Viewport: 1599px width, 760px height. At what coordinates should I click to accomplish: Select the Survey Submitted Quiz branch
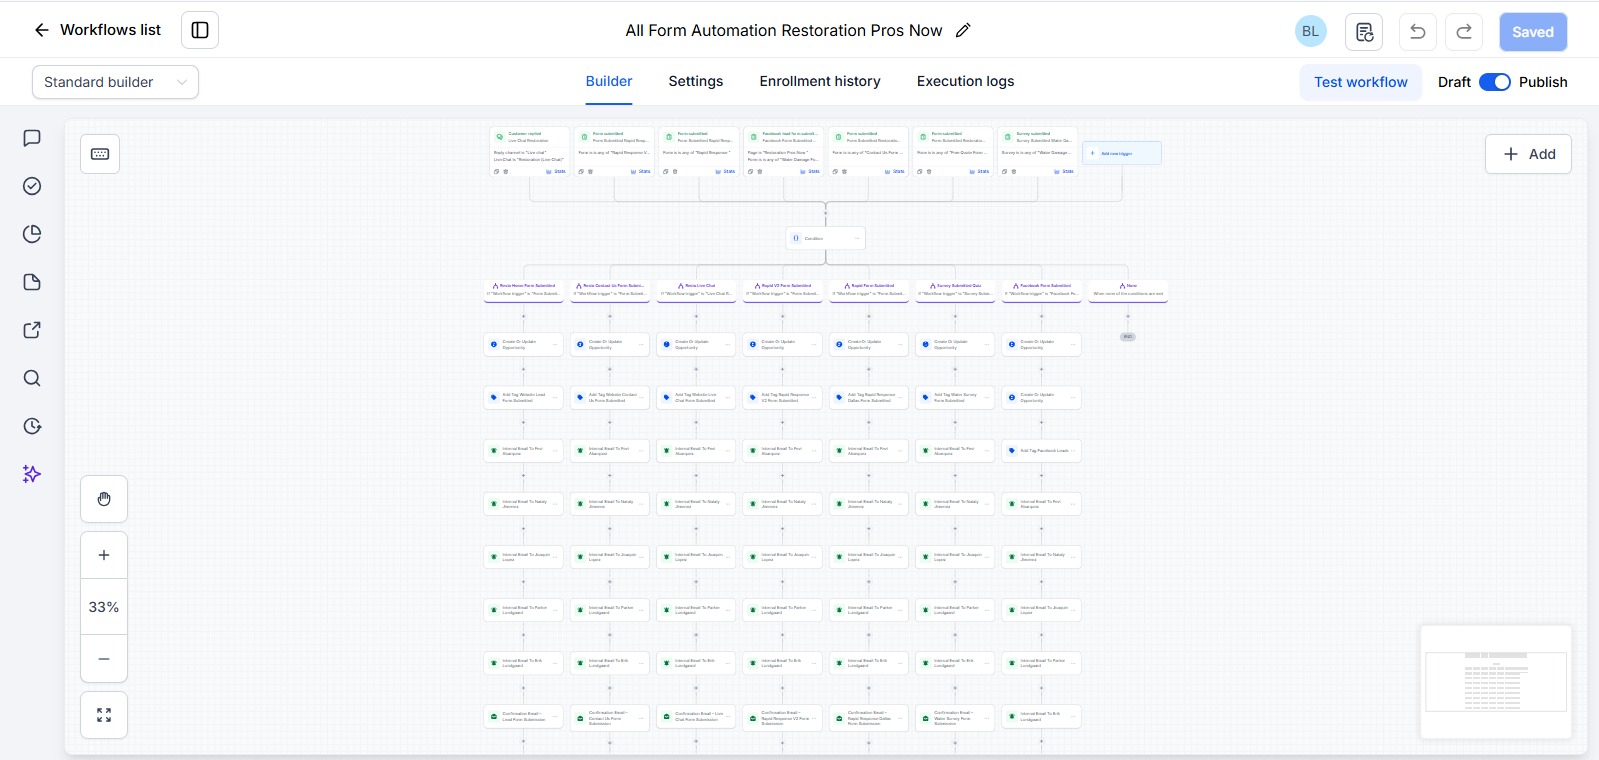(955, 290)
